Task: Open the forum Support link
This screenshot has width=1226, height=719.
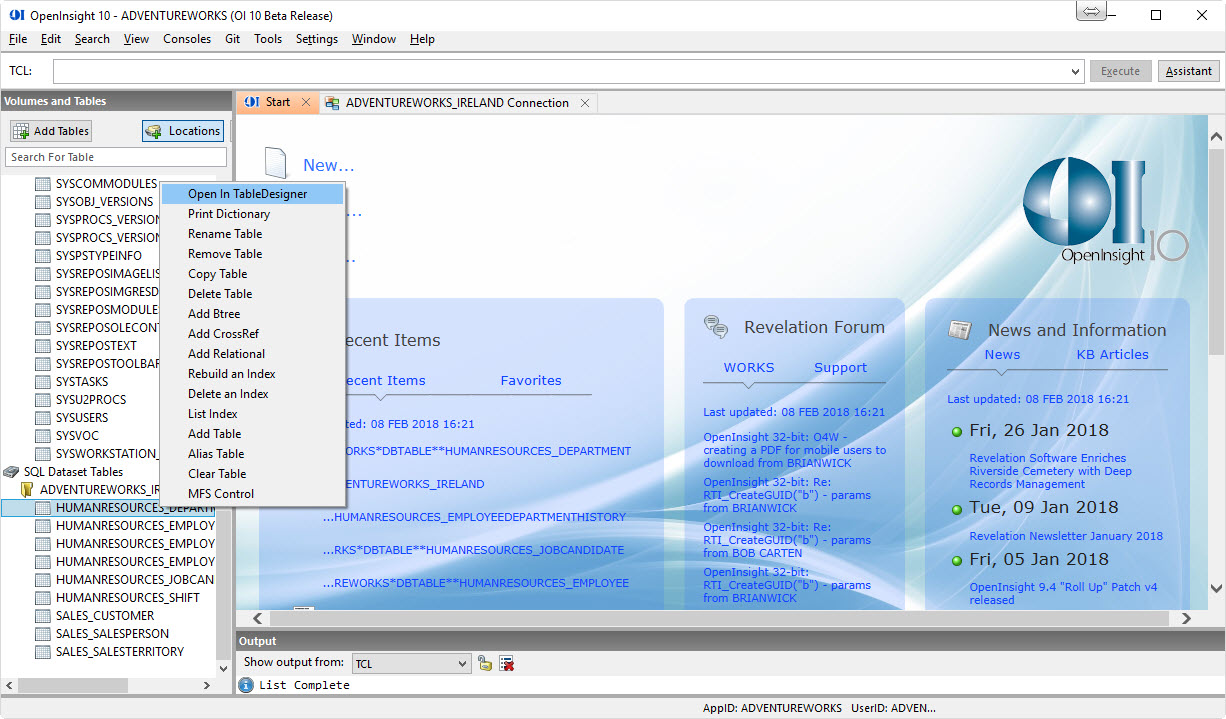Action: 840,367
